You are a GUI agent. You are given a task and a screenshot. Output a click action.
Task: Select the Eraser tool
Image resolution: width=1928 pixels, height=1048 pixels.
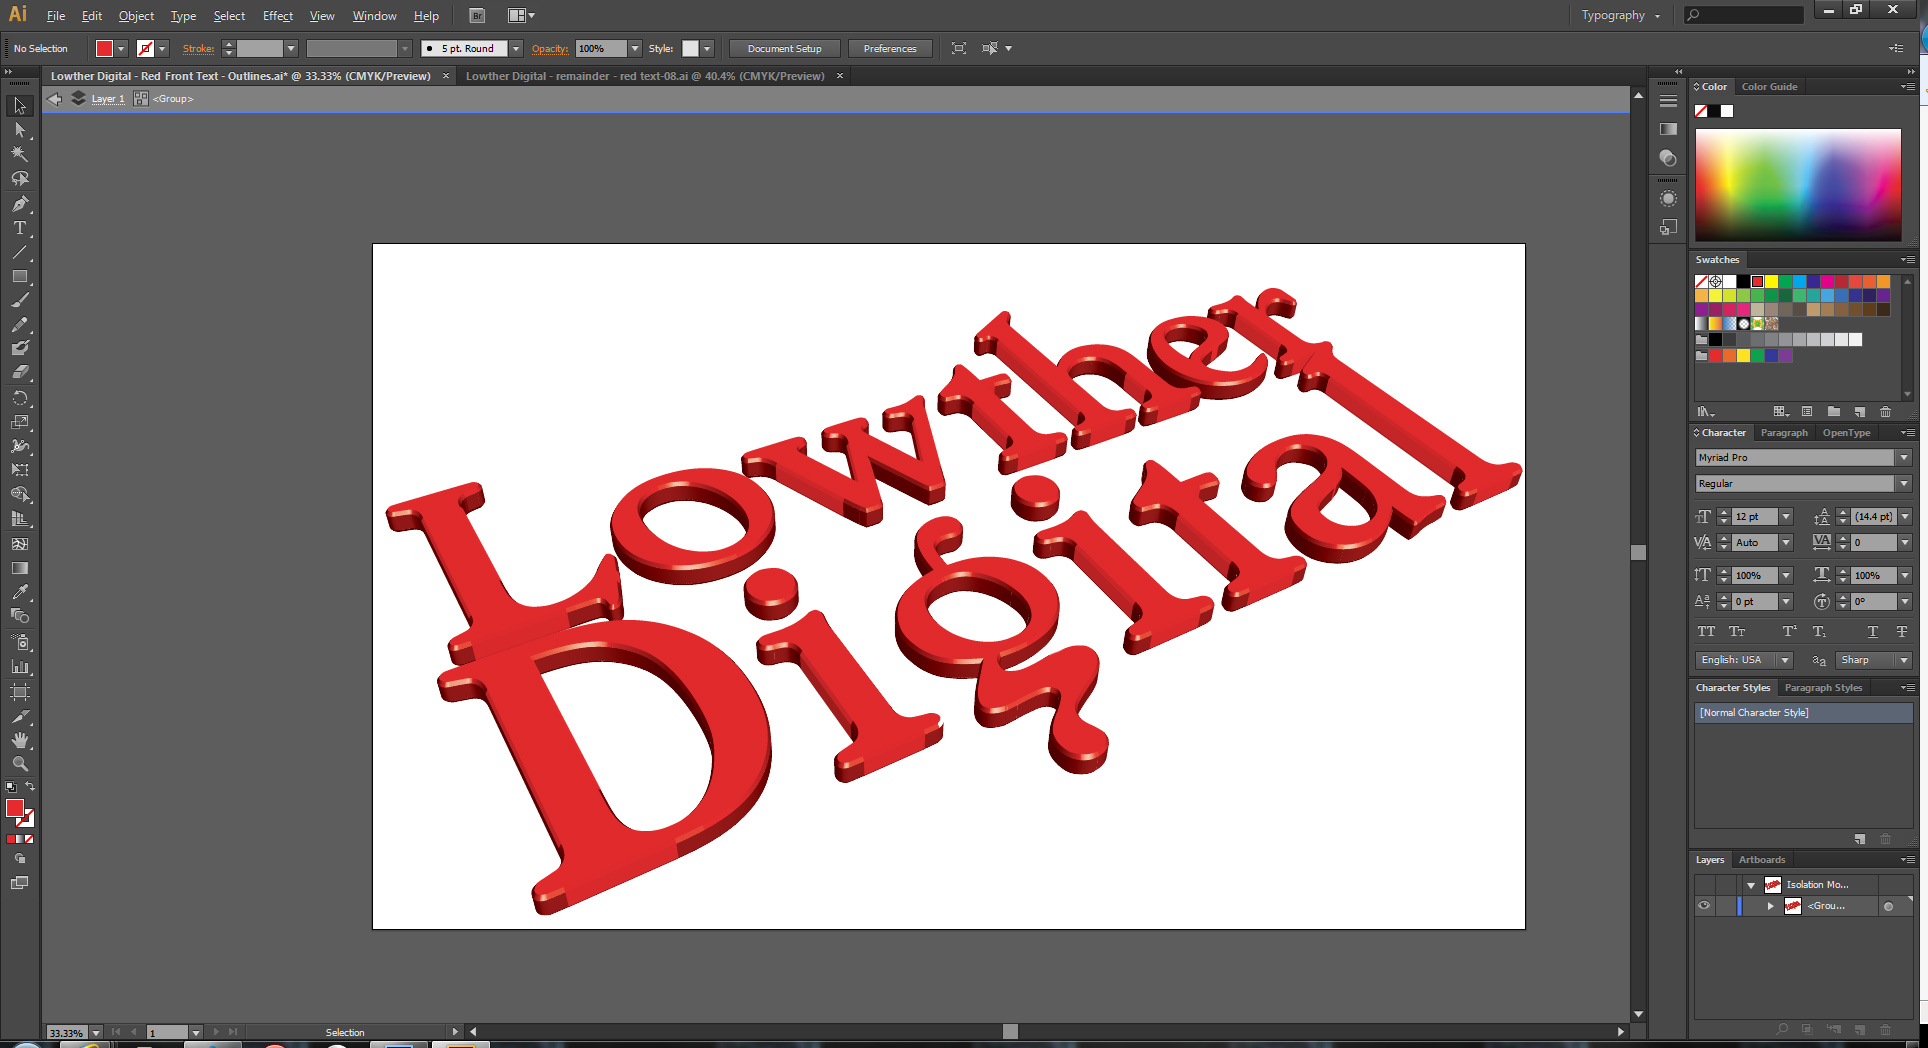20,372
